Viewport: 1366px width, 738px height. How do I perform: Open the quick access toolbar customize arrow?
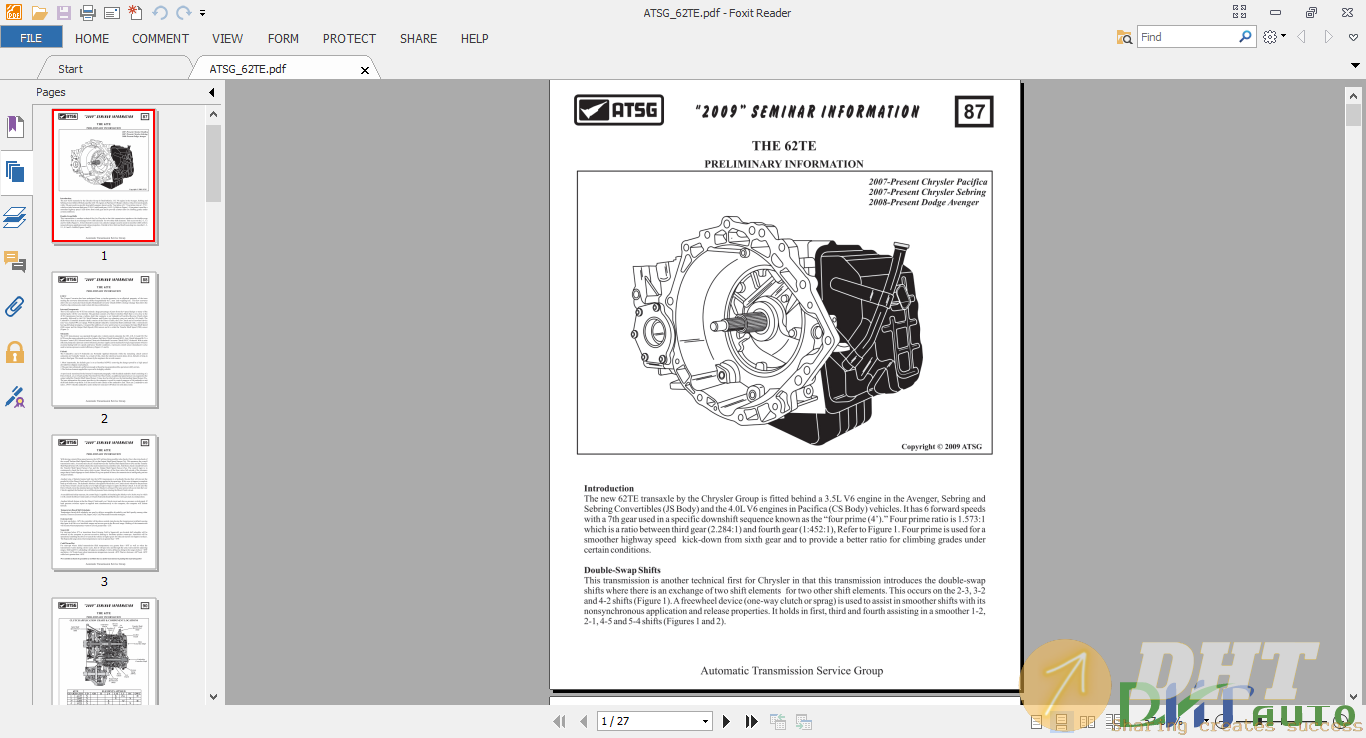202,13
